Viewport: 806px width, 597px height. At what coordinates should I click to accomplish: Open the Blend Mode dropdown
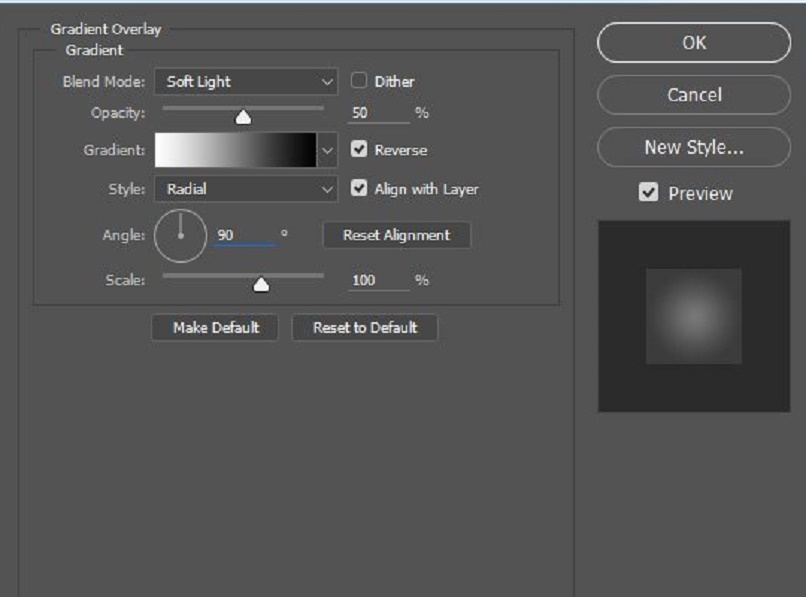(x=245, y=82)
